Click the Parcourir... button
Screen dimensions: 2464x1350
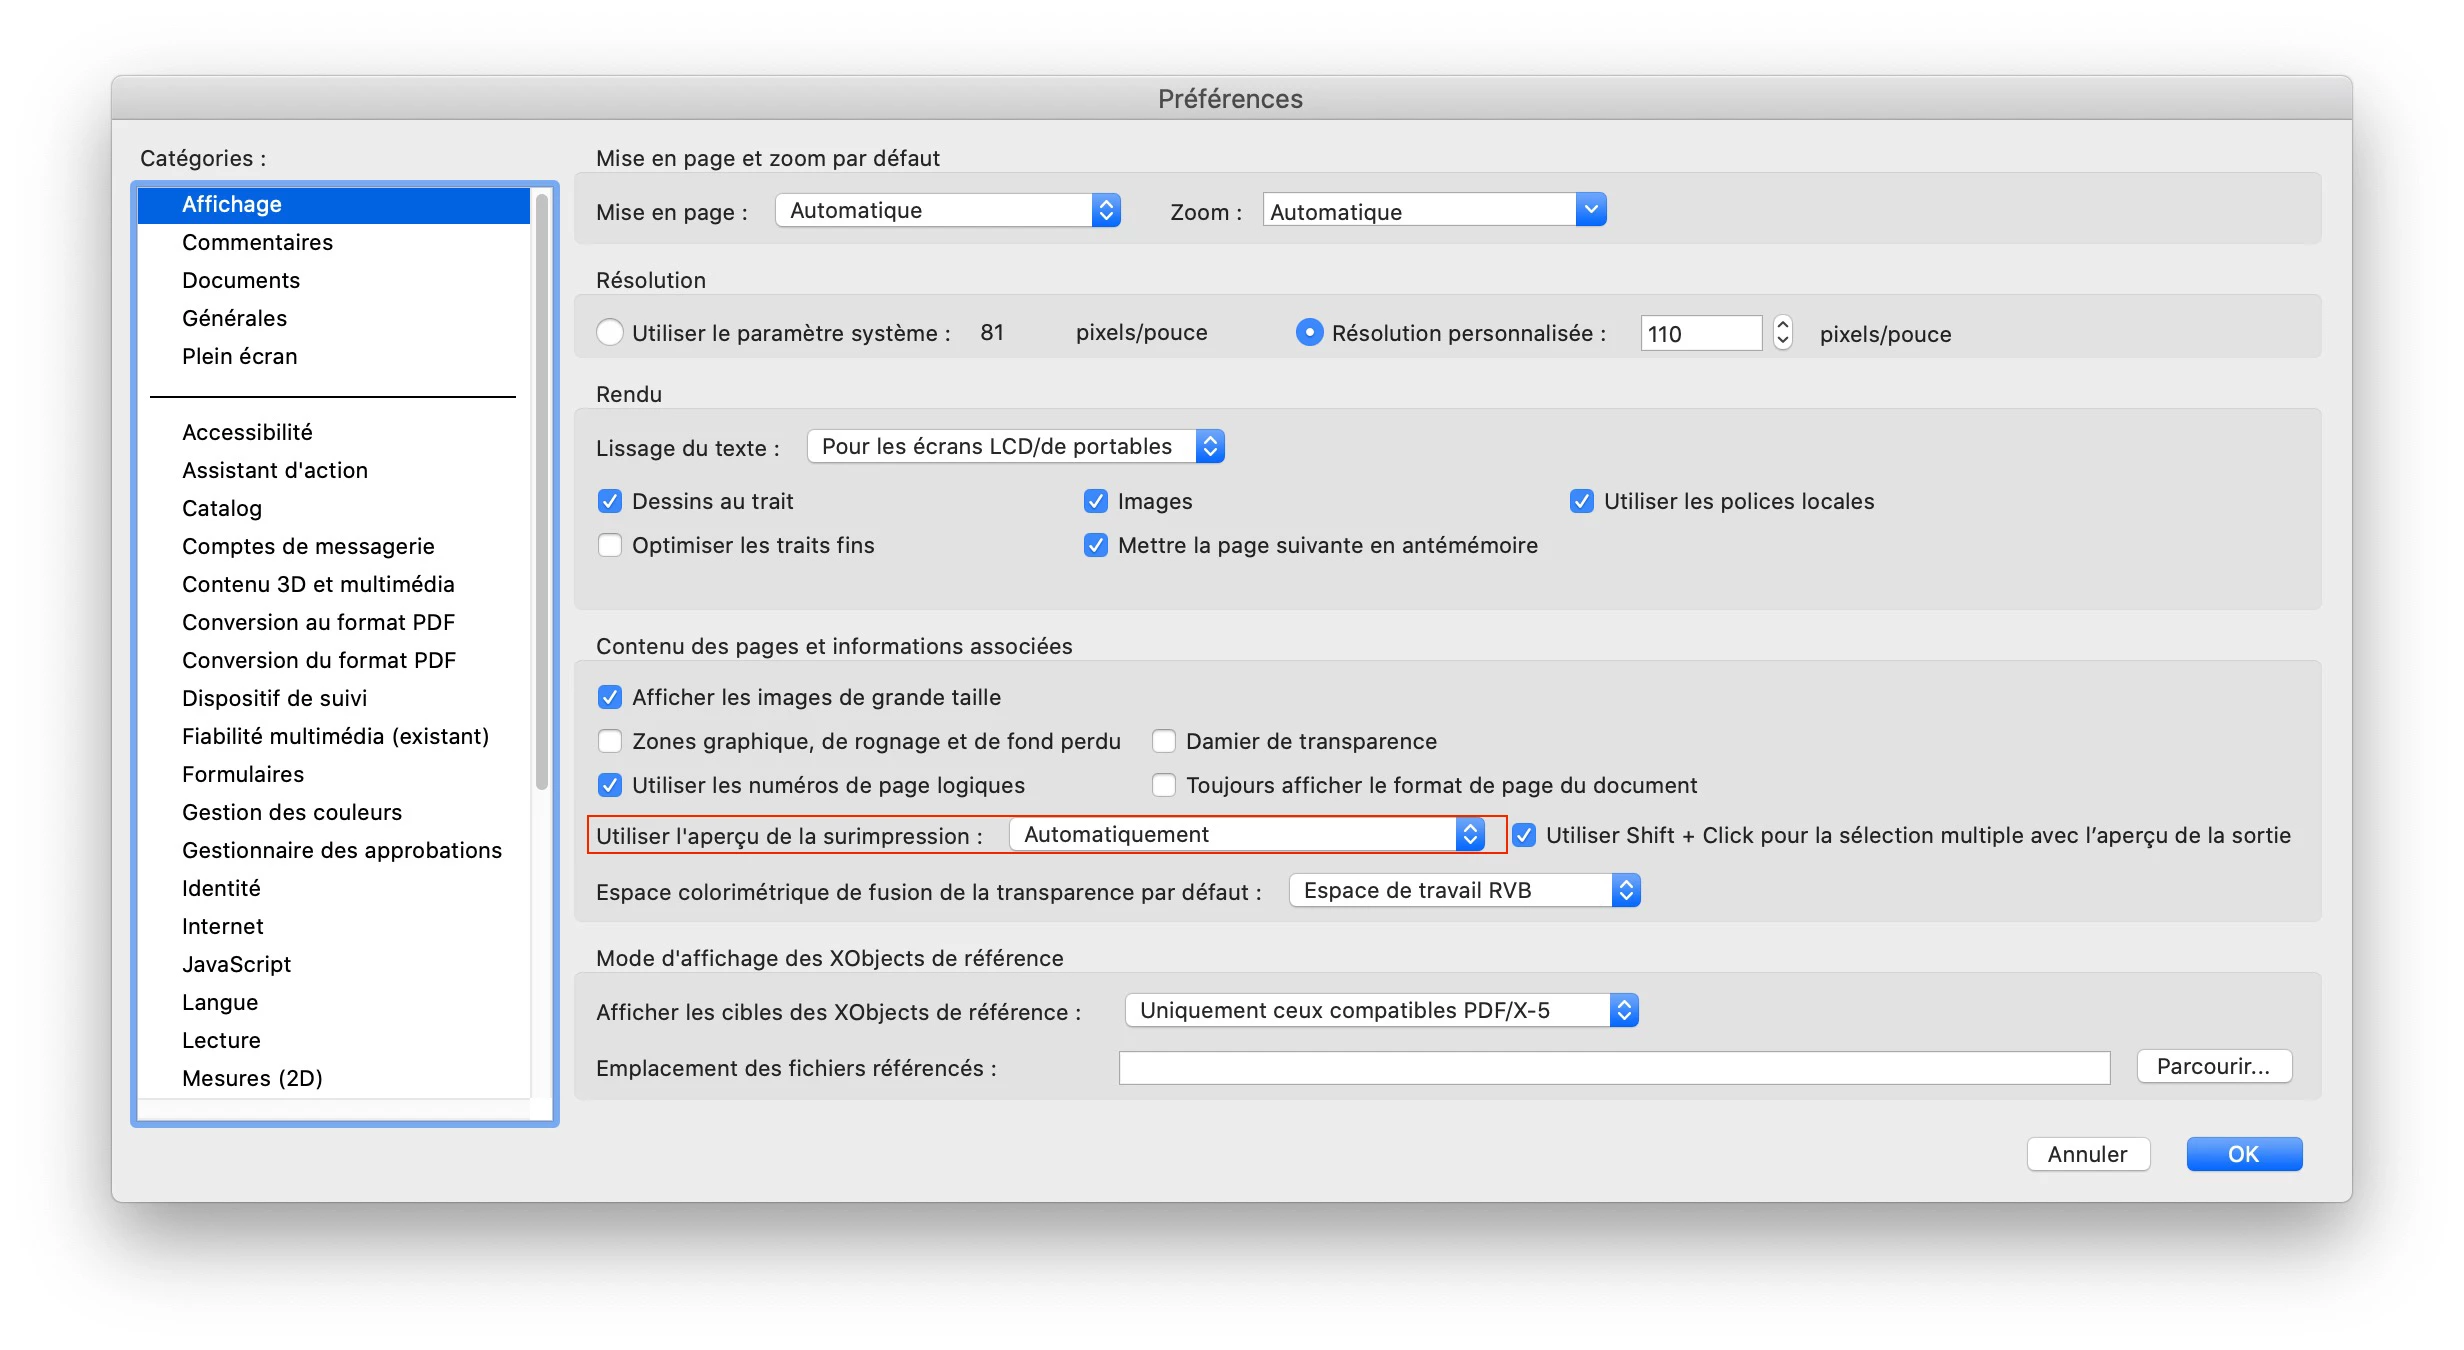coord(2213,1066)
